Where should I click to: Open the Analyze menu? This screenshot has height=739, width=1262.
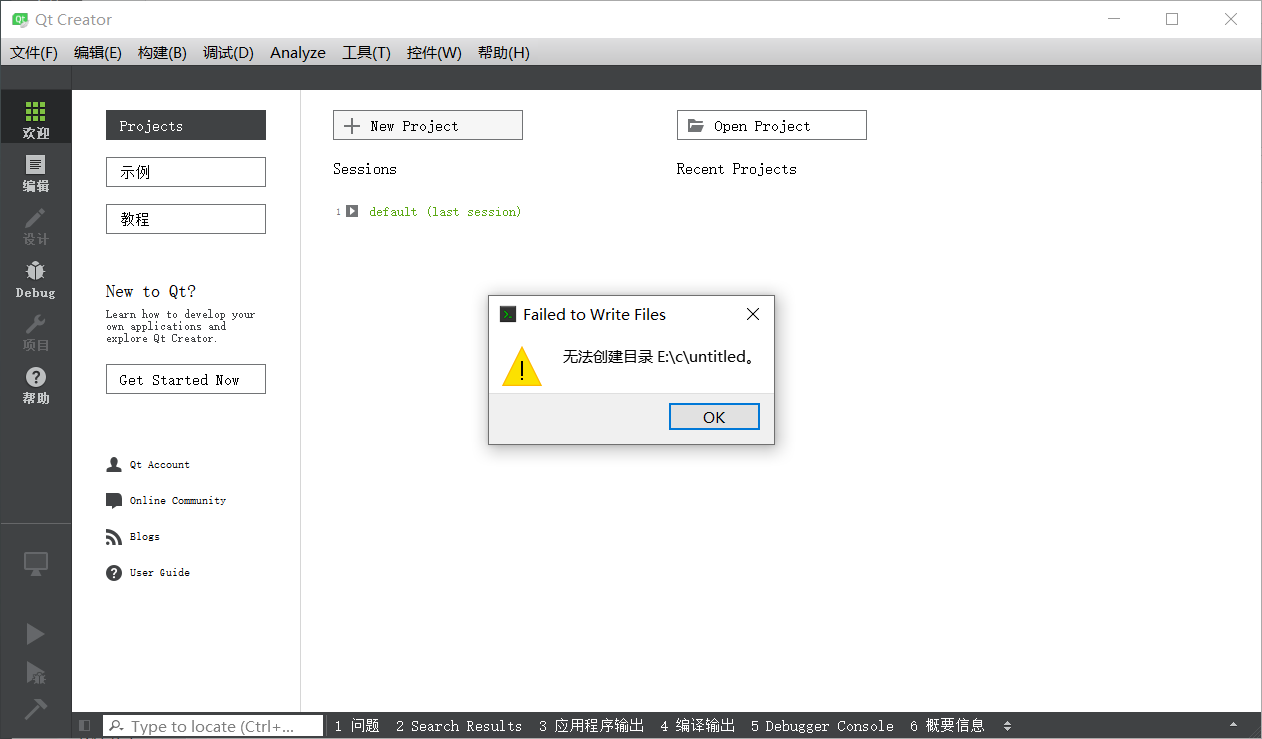point(298,53)
